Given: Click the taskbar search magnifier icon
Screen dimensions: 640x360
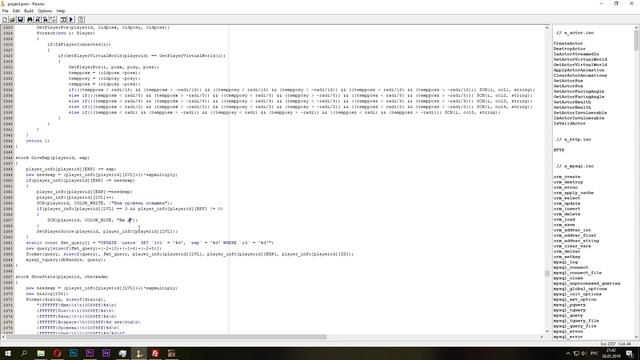Looking at the screenshot, I should point(24,353).
